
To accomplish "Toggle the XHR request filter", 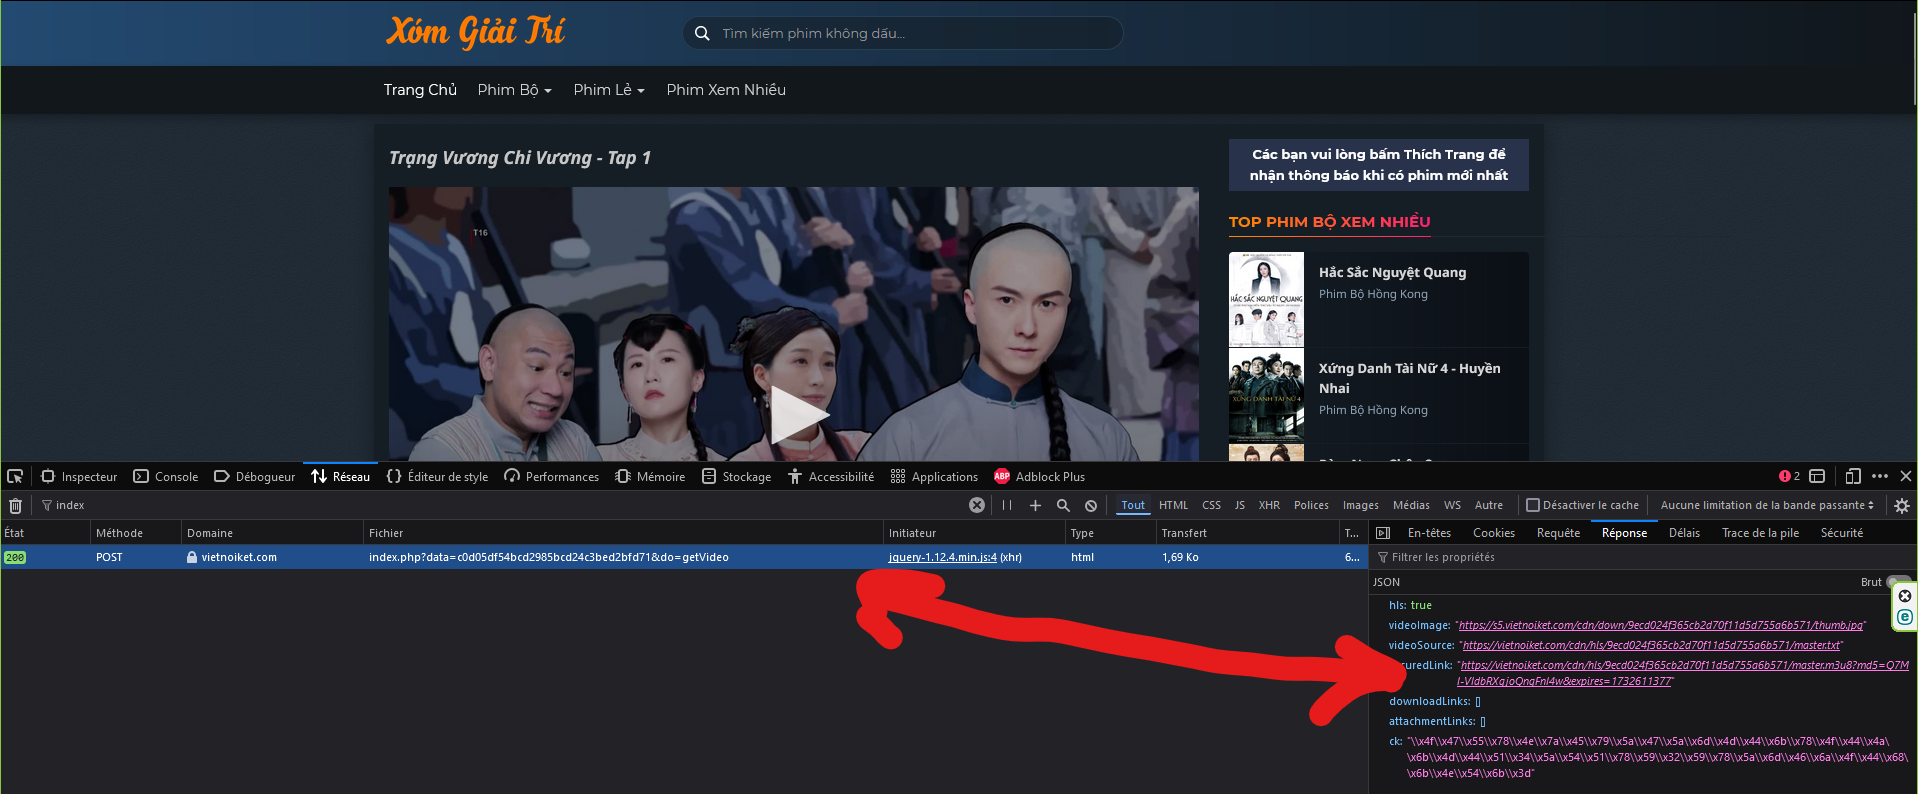I will (x=1269, y=506).
